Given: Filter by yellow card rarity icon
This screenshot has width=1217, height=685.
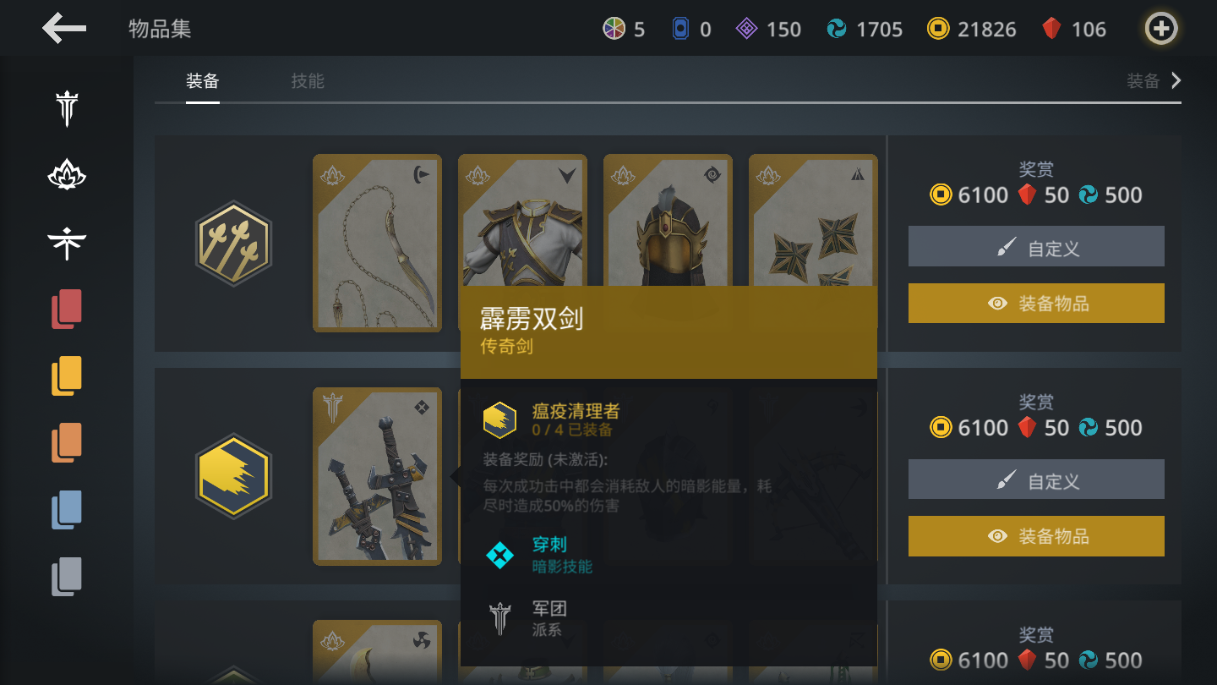Looking at the screenshot, I should pos(67,376).
